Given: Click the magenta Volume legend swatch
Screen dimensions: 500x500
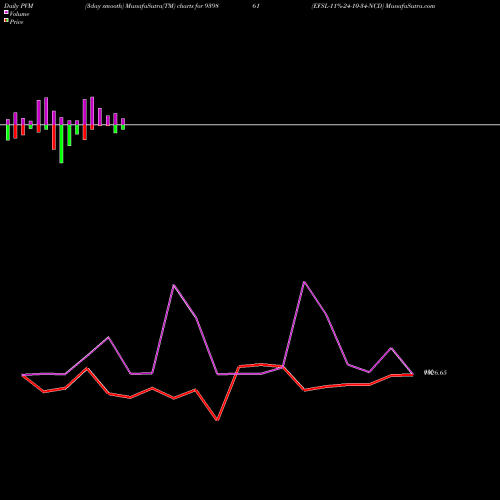Looking at the screenshot, I should coord(6,12).
